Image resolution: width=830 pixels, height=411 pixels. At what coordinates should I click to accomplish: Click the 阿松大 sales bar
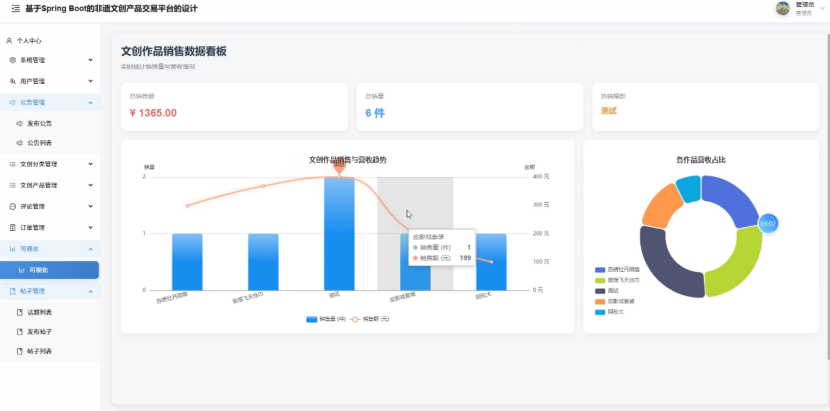491,262
